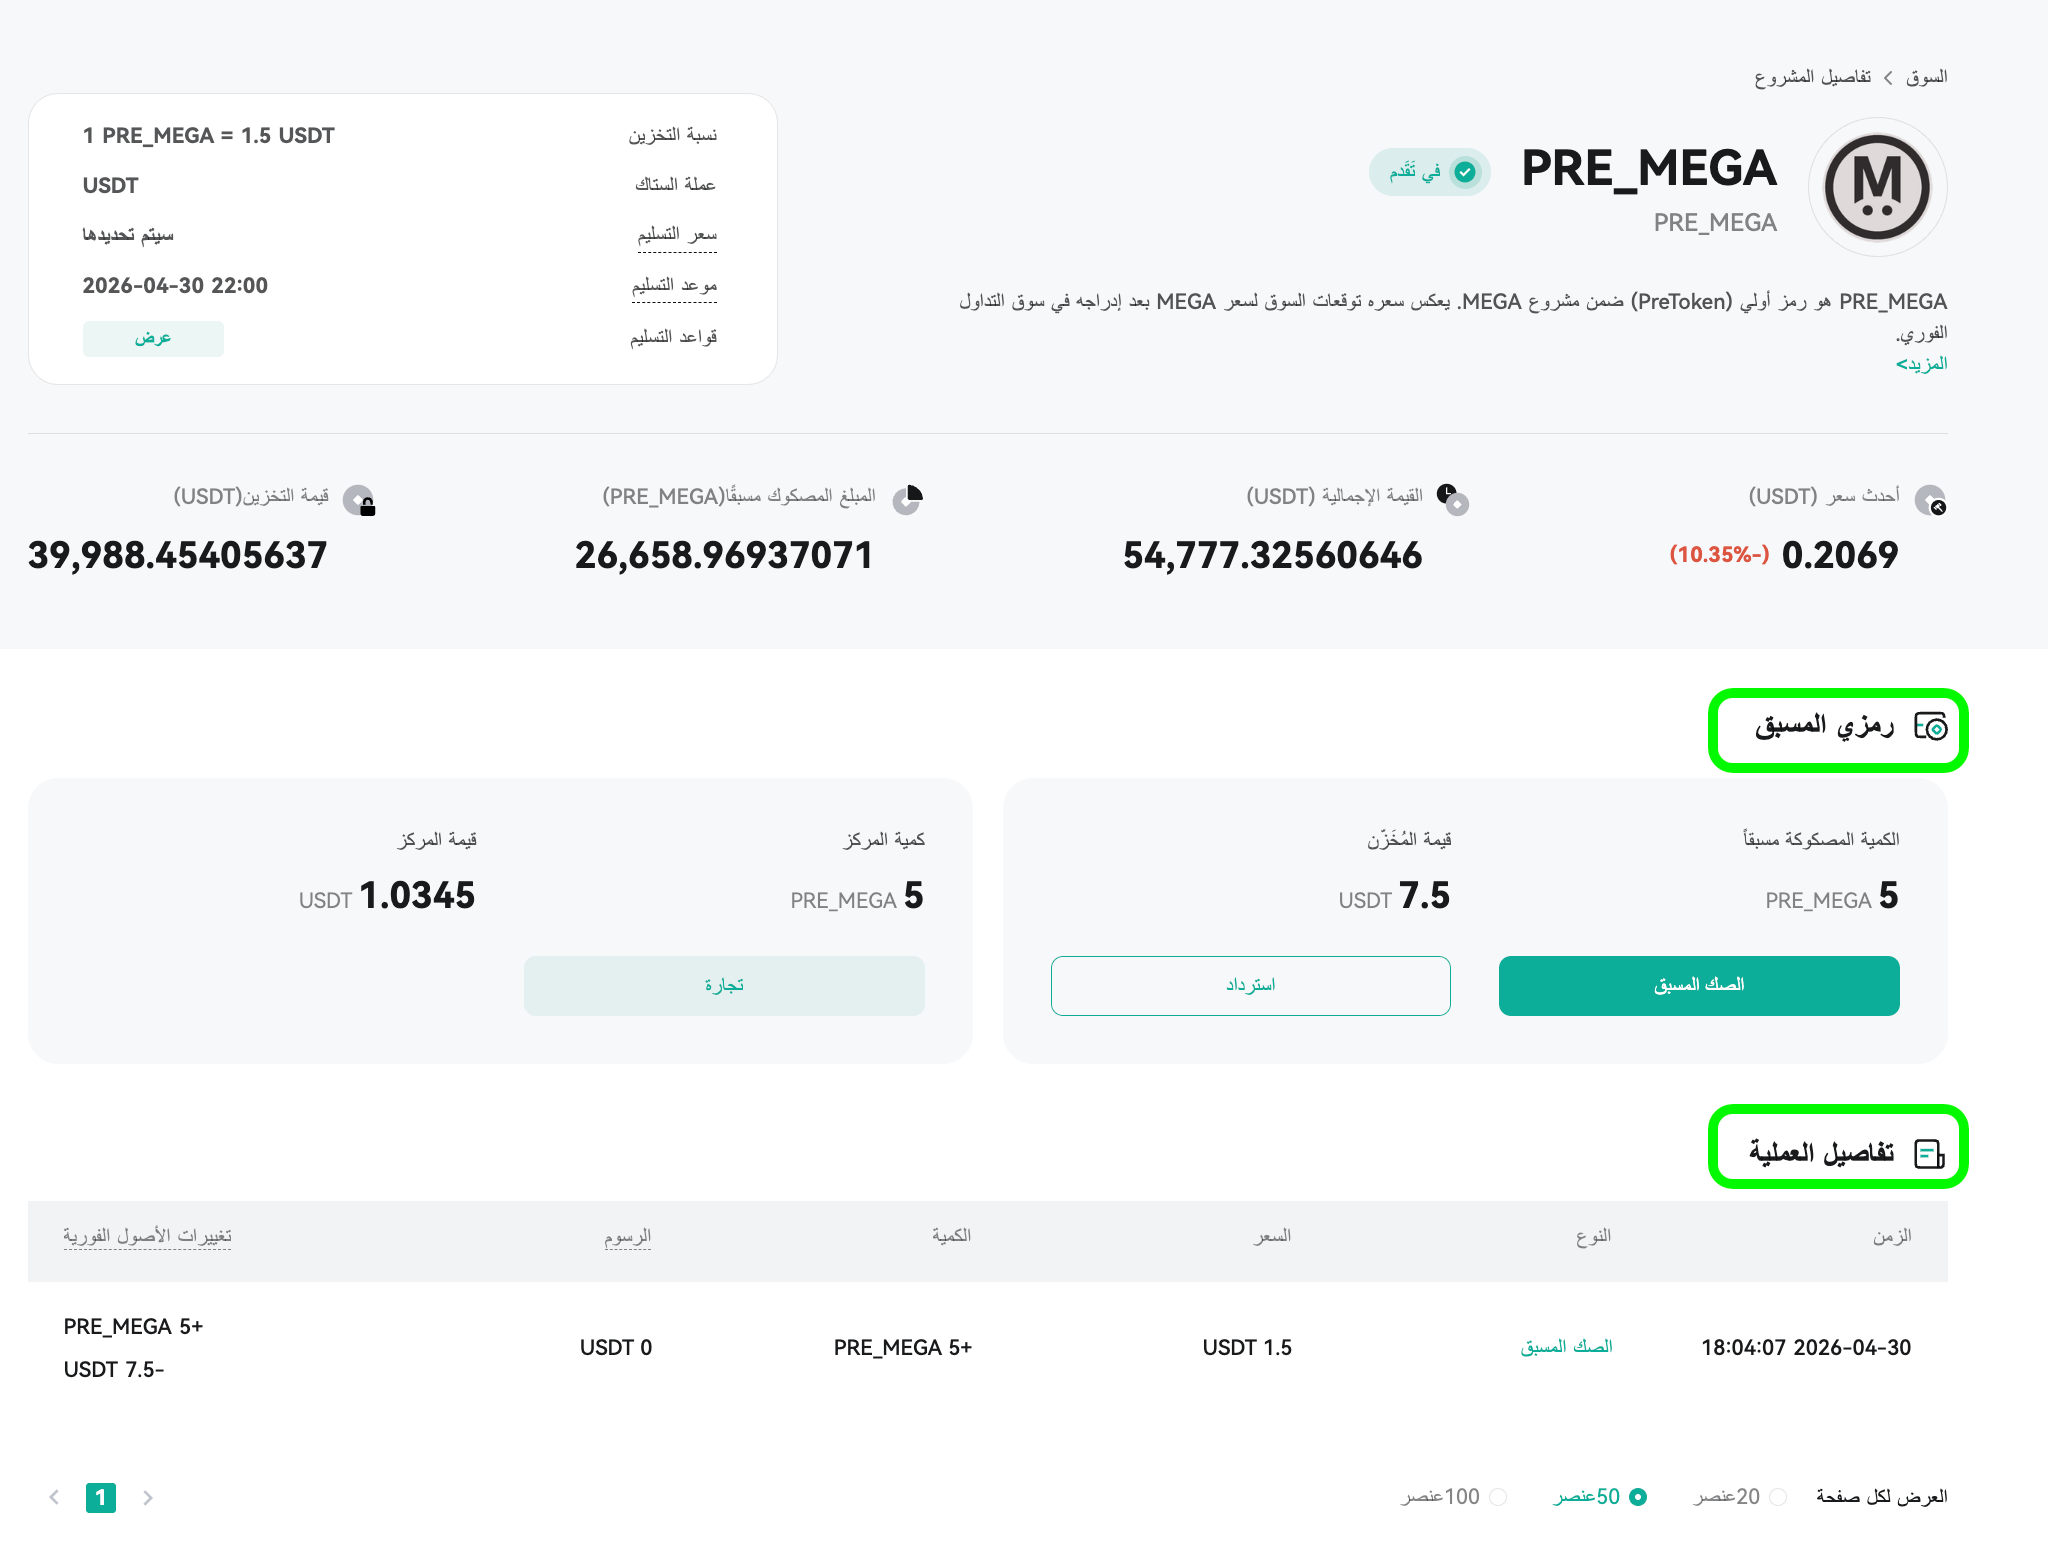The image size is (2048, 1554).
Task: Expand the description with المزيد link
Action: click(x=1921, y=363)
